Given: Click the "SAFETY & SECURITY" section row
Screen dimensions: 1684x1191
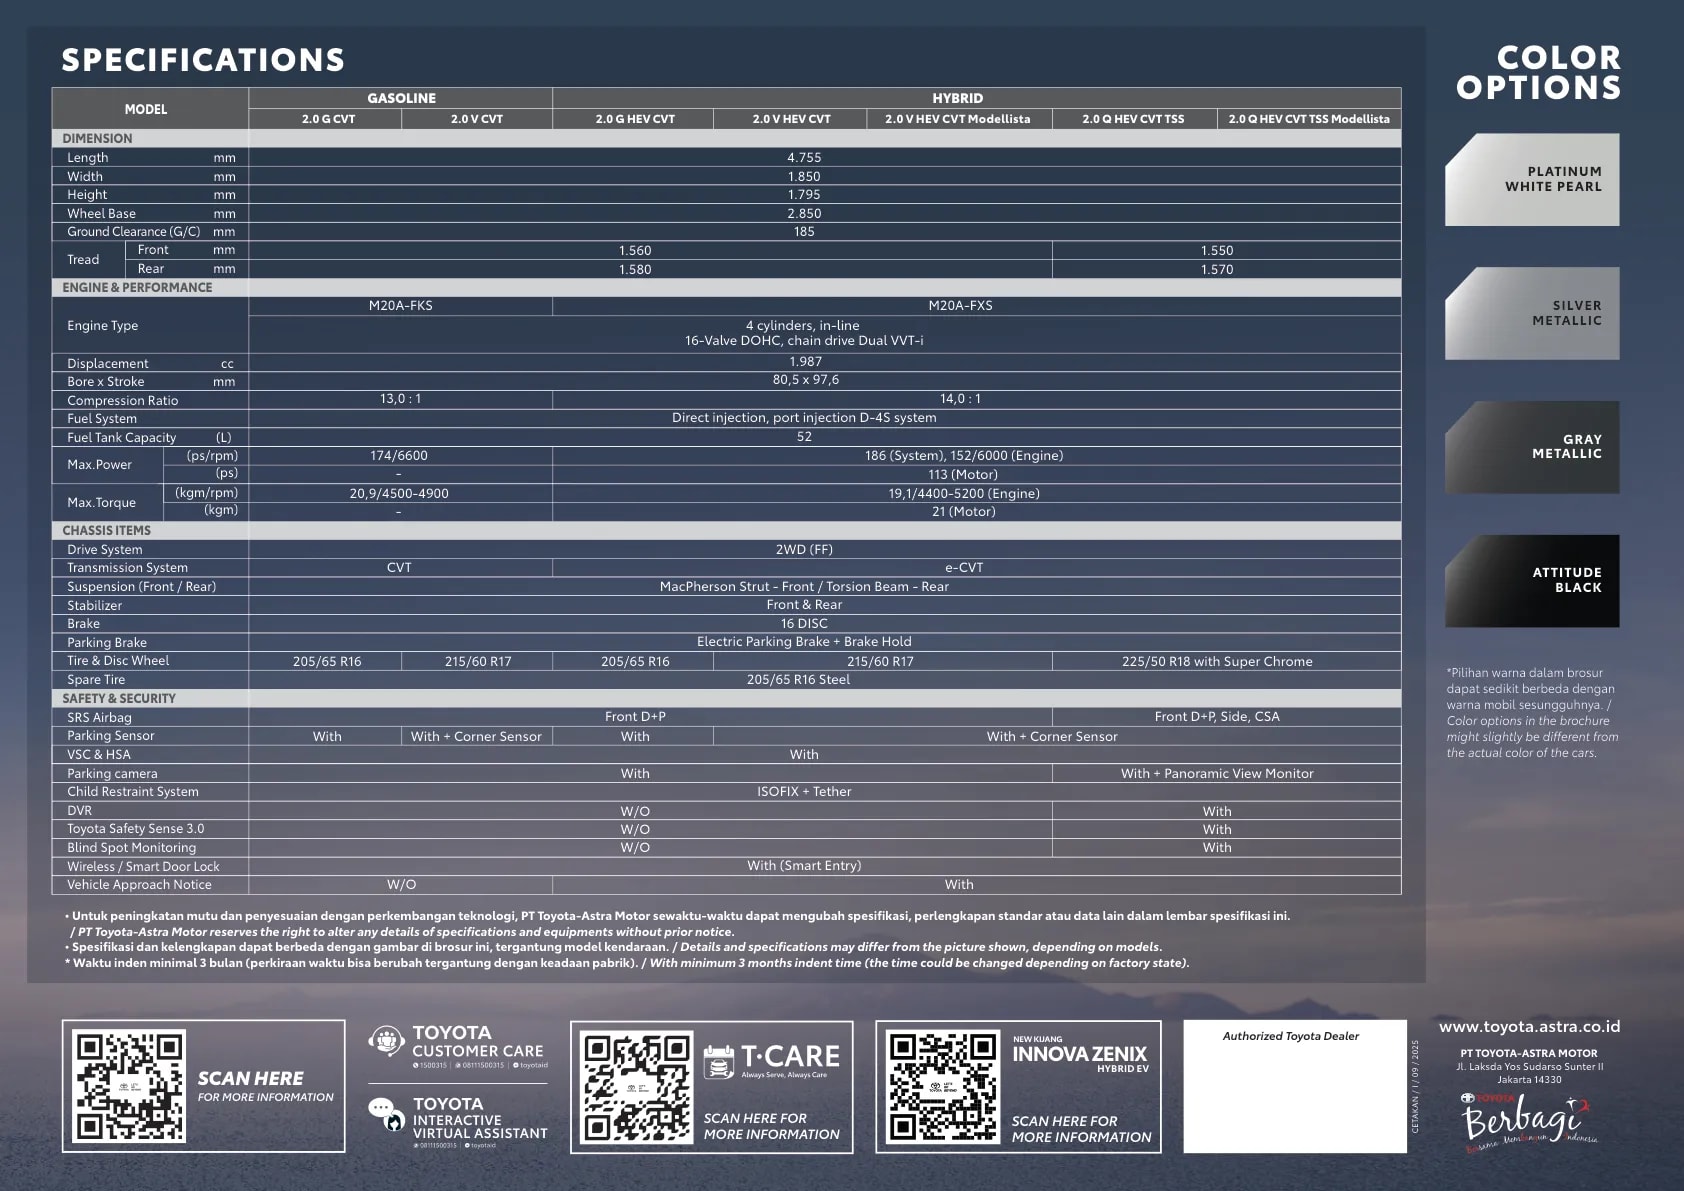Looking at the screenshot, I should tap(726, 699).
